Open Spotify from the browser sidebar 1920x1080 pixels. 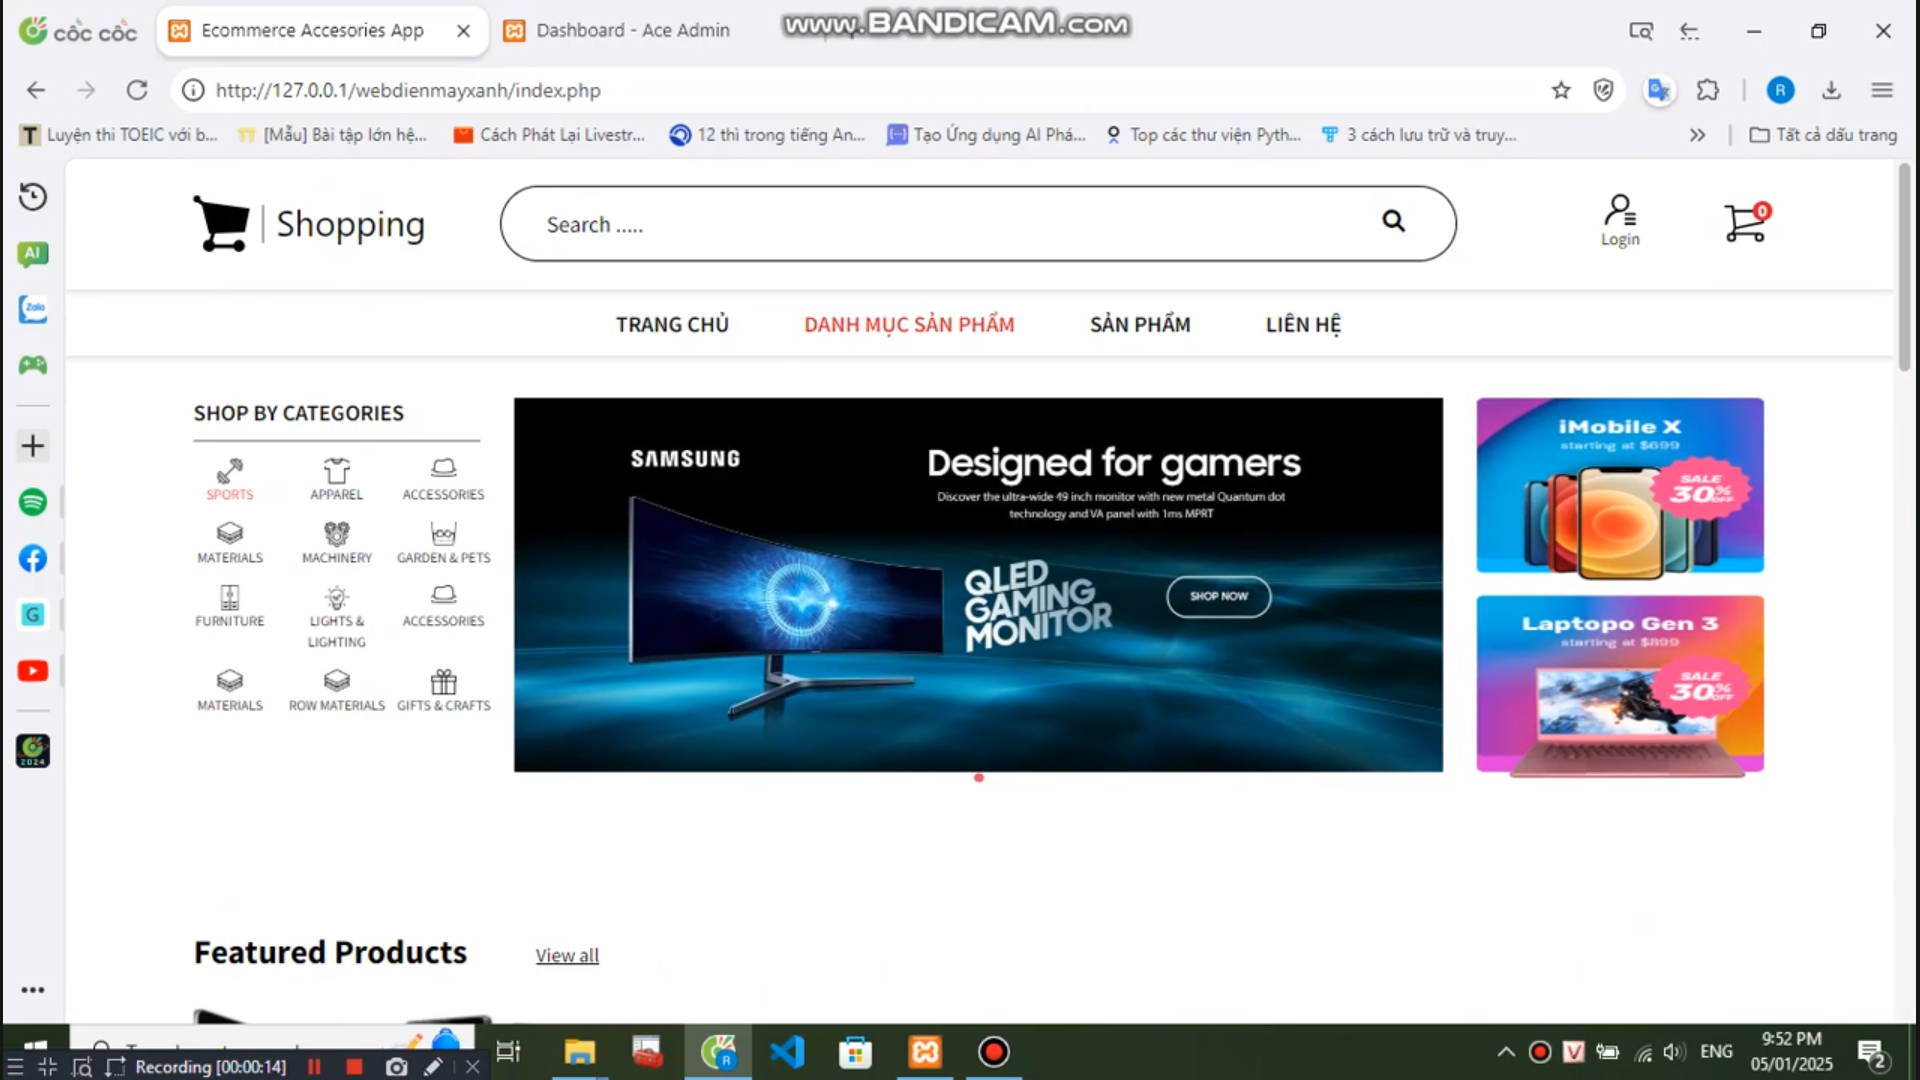point(33,502)
